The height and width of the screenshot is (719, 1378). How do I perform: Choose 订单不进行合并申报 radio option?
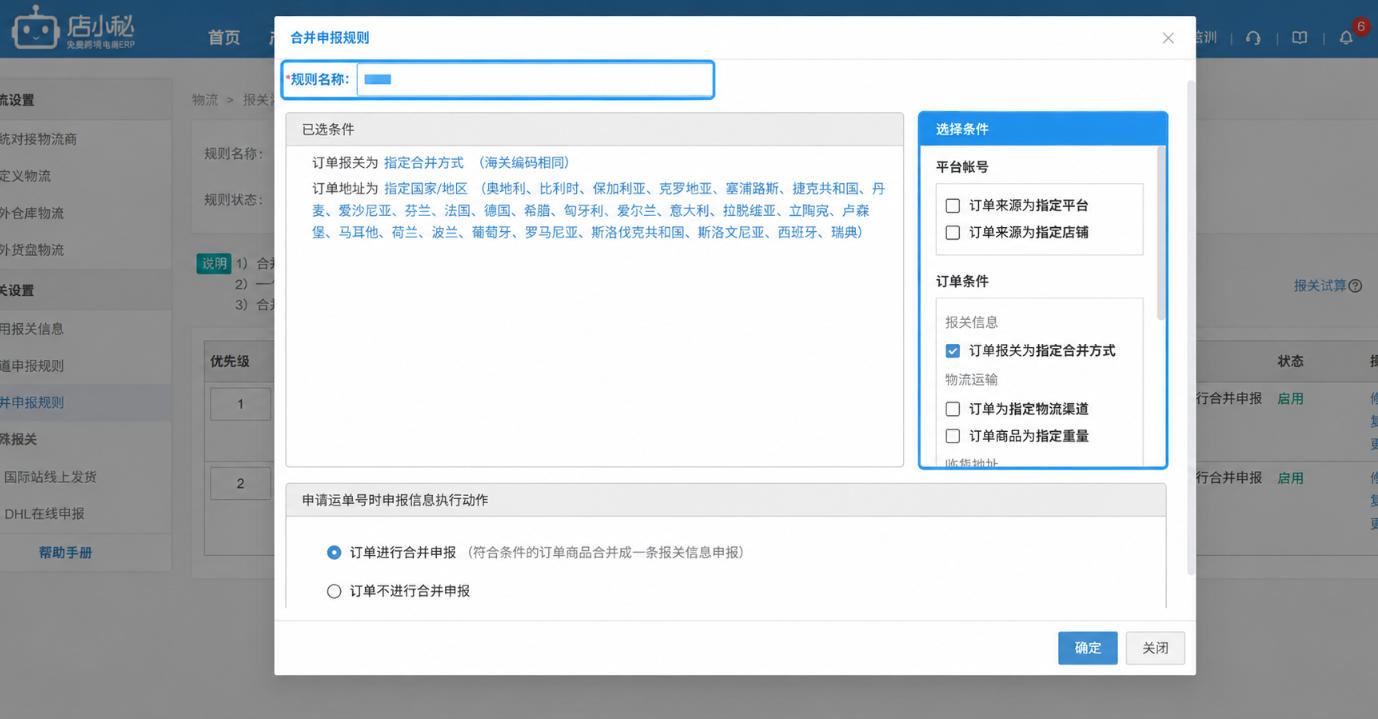334,591
